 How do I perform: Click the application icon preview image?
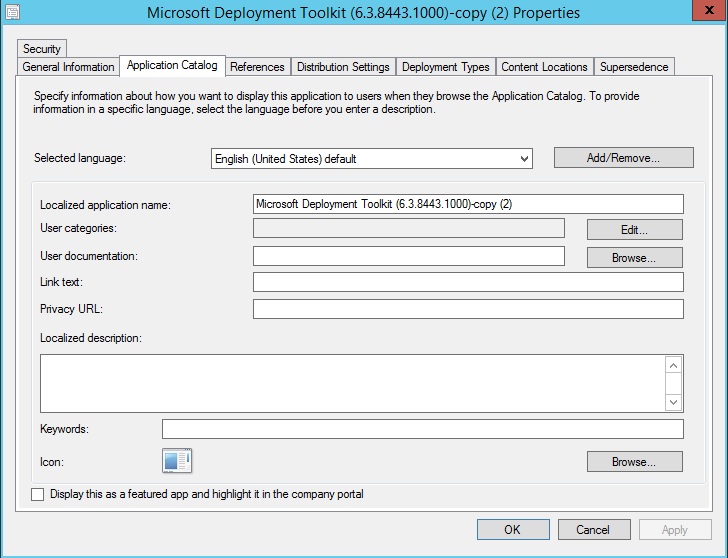click(x=176, y=461)
